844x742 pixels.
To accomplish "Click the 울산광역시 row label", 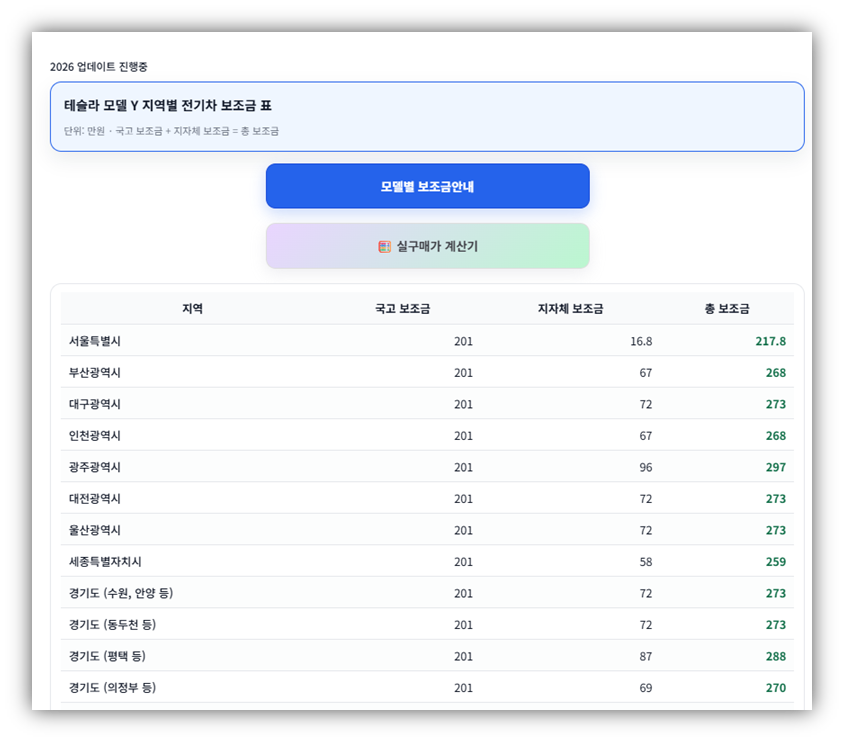I will (x=95, y=530).
